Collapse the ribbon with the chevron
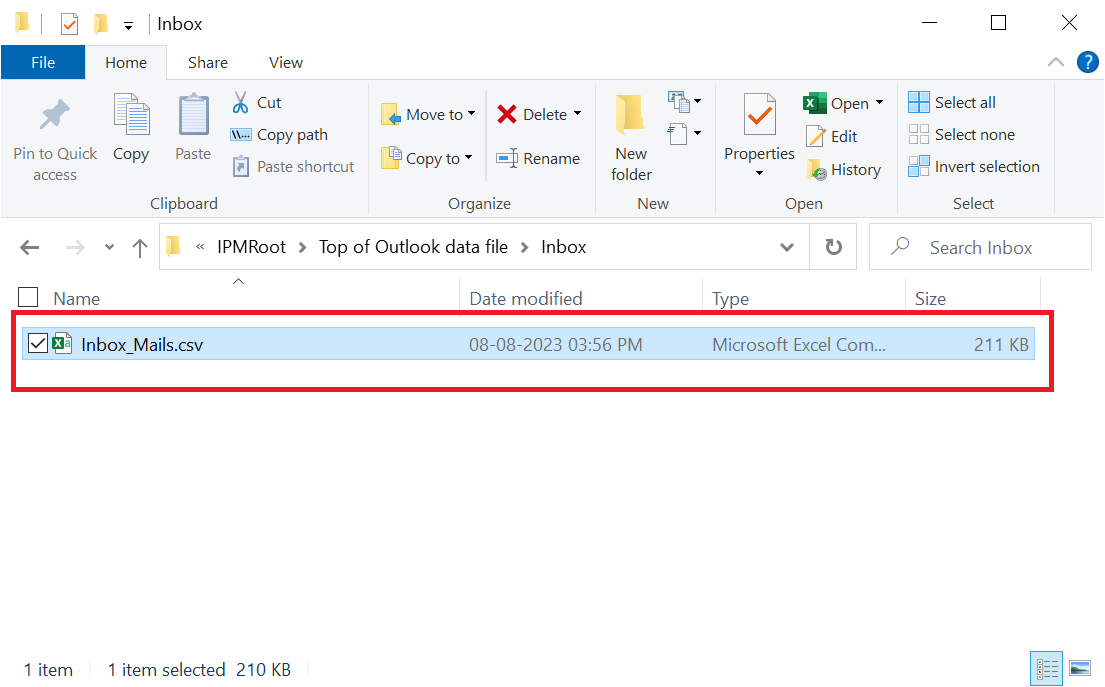 click(1056, 62)
